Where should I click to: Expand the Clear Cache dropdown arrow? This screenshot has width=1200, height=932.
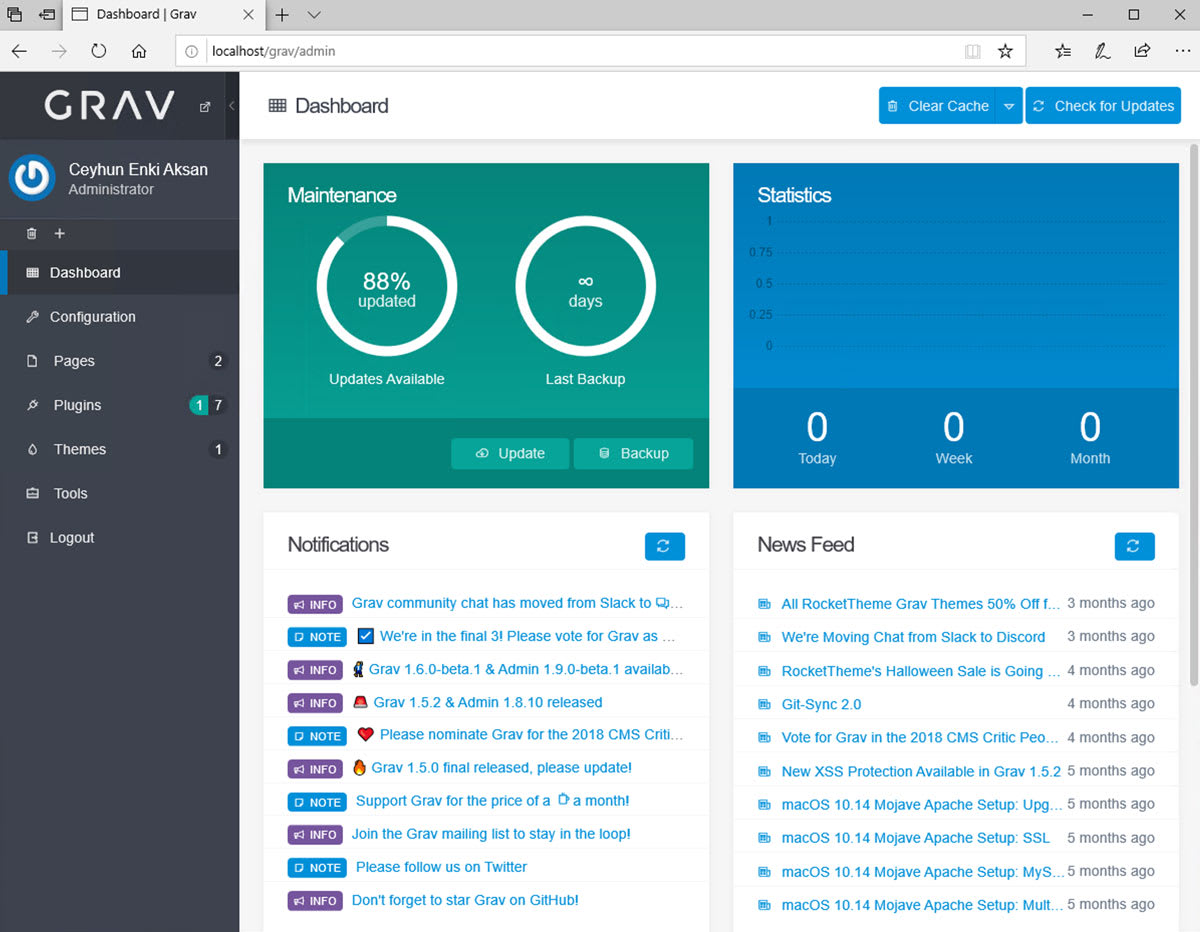click(1009, 106)
